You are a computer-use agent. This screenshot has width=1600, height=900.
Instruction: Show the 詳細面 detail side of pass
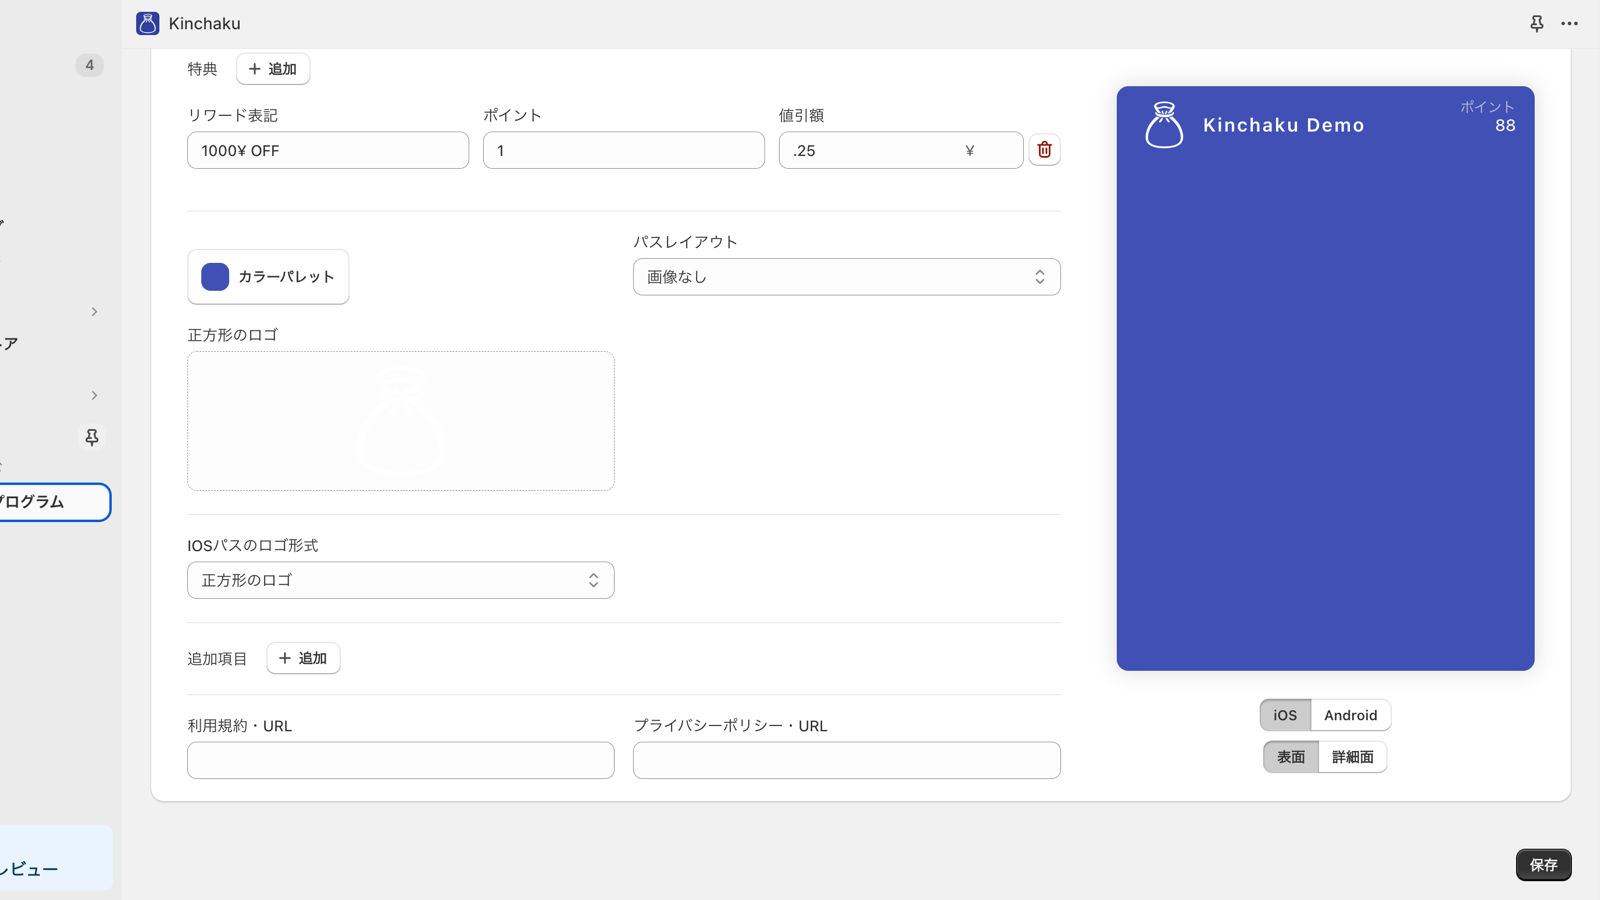pyautogui.click(x=1352, y=757)
